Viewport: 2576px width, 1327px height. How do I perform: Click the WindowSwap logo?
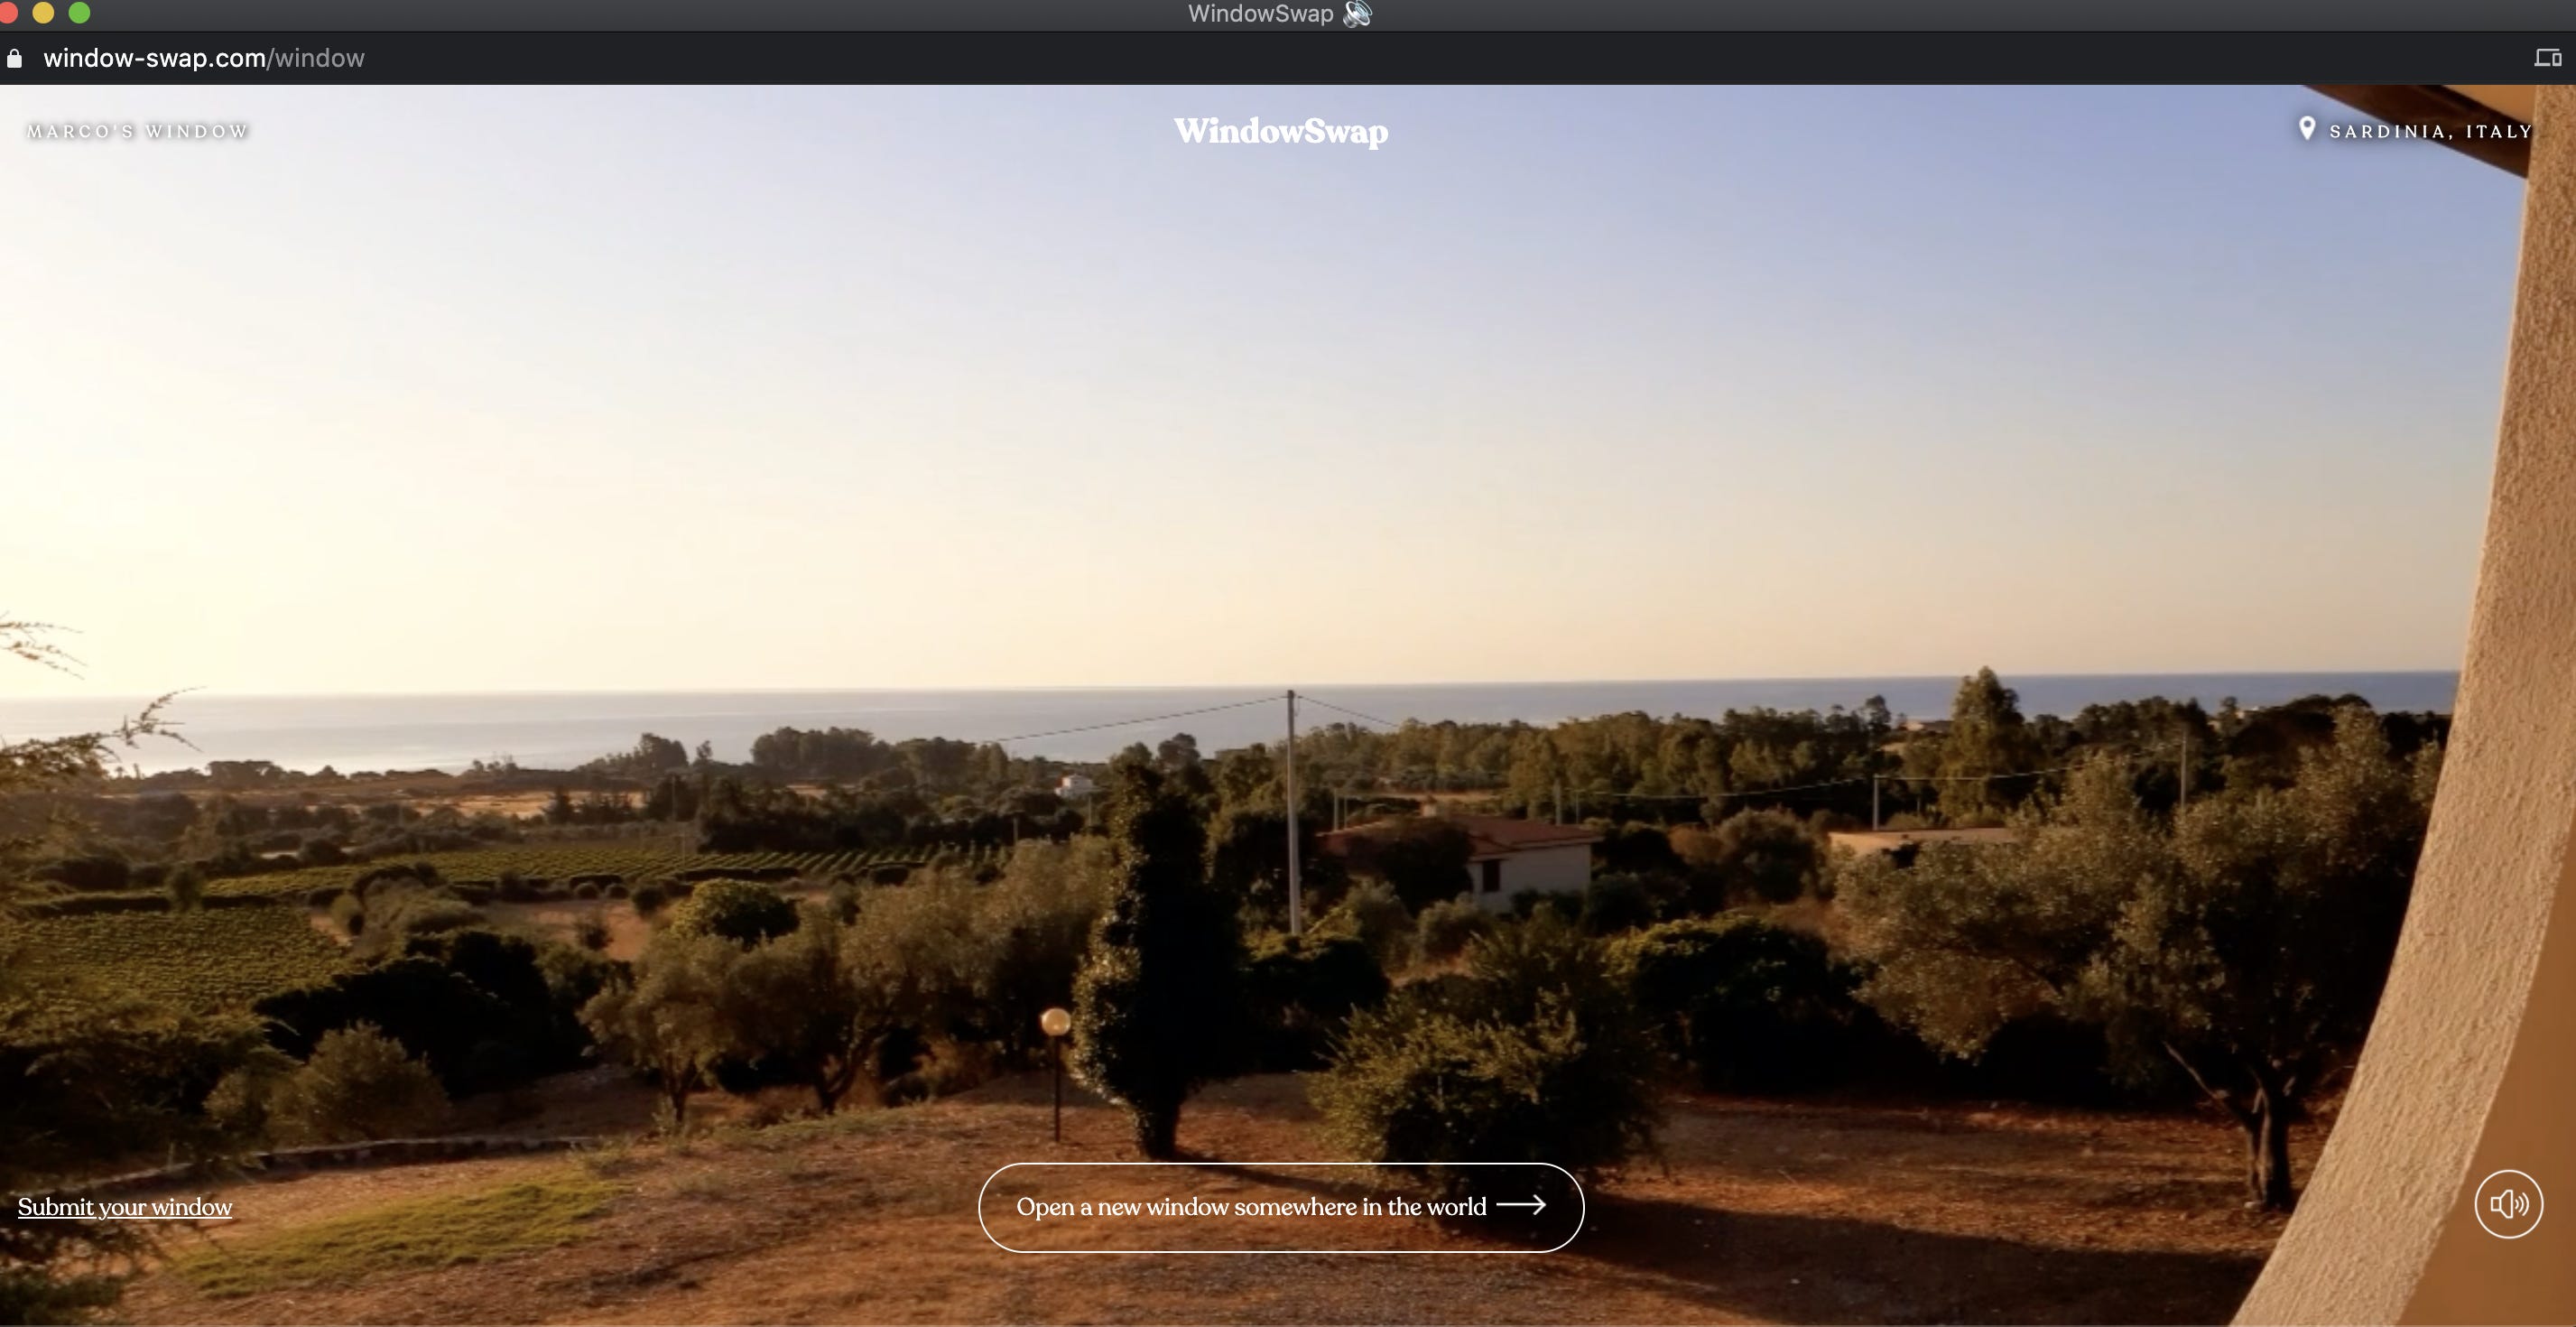point(1280,131)
